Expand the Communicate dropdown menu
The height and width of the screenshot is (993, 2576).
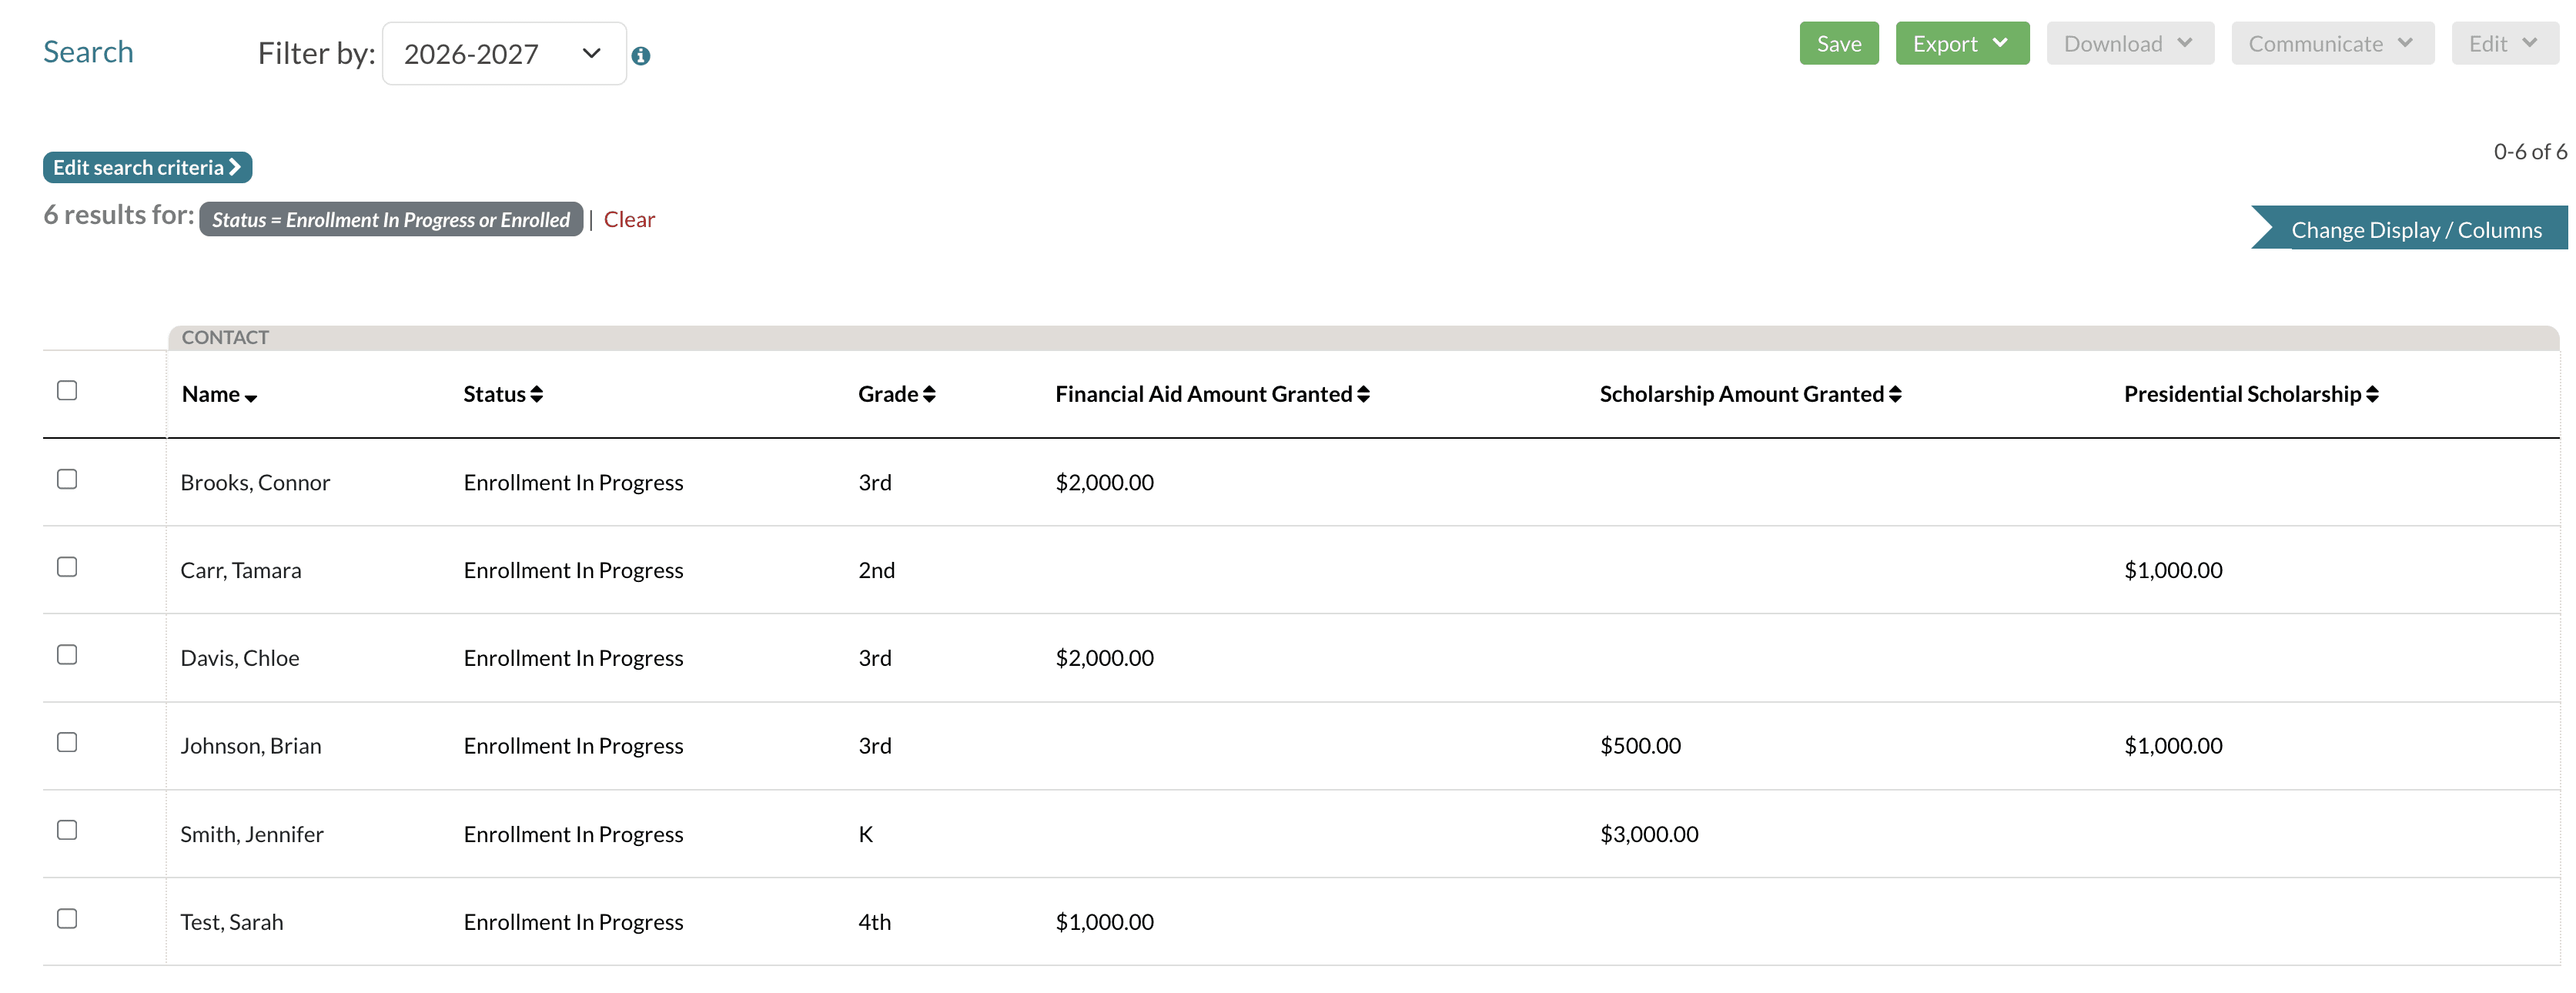(2332, 43)
